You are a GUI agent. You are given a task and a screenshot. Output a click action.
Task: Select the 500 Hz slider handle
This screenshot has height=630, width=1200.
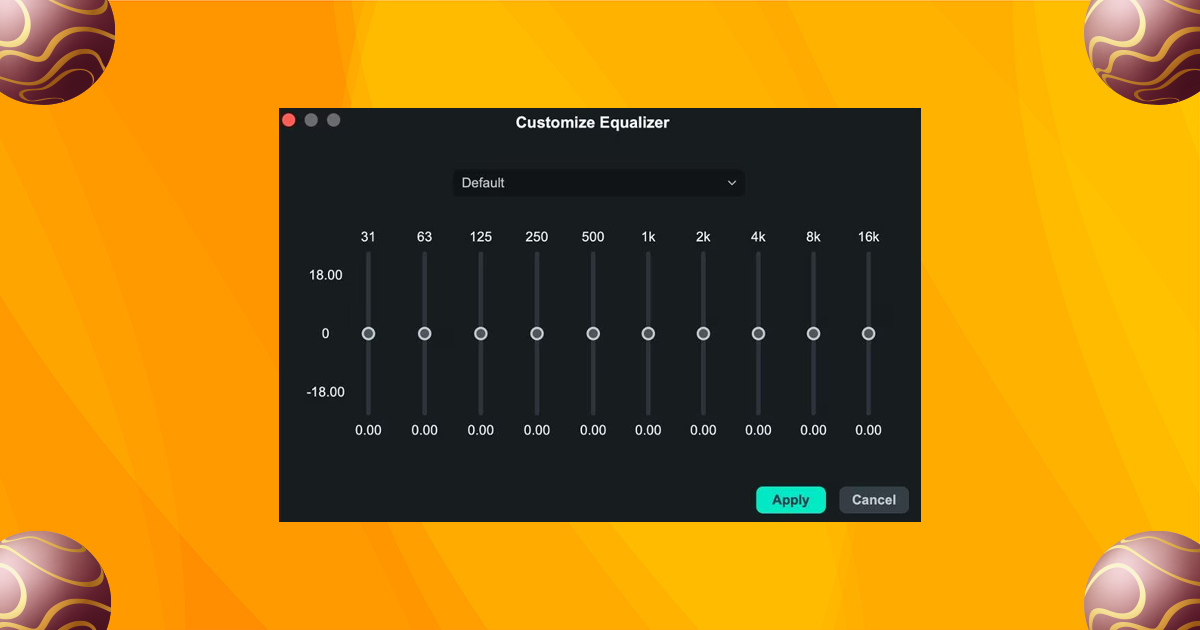pos(592,333)
